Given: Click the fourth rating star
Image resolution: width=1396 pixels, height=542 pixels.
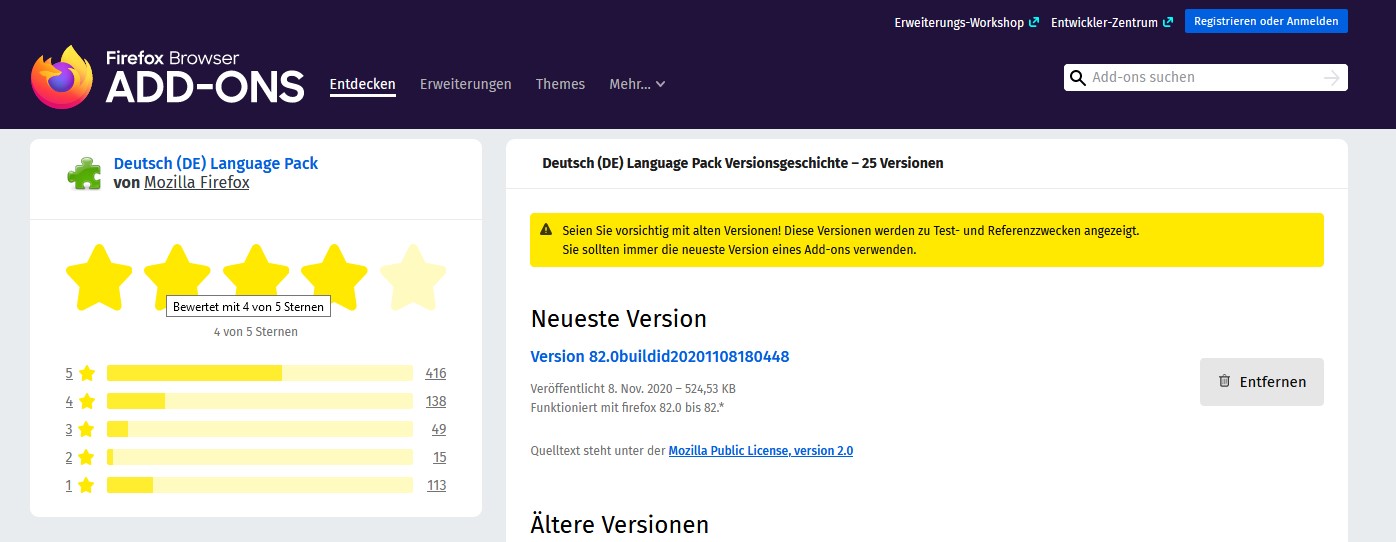Looking at the screenshot, I should click(x=334, y=276).
